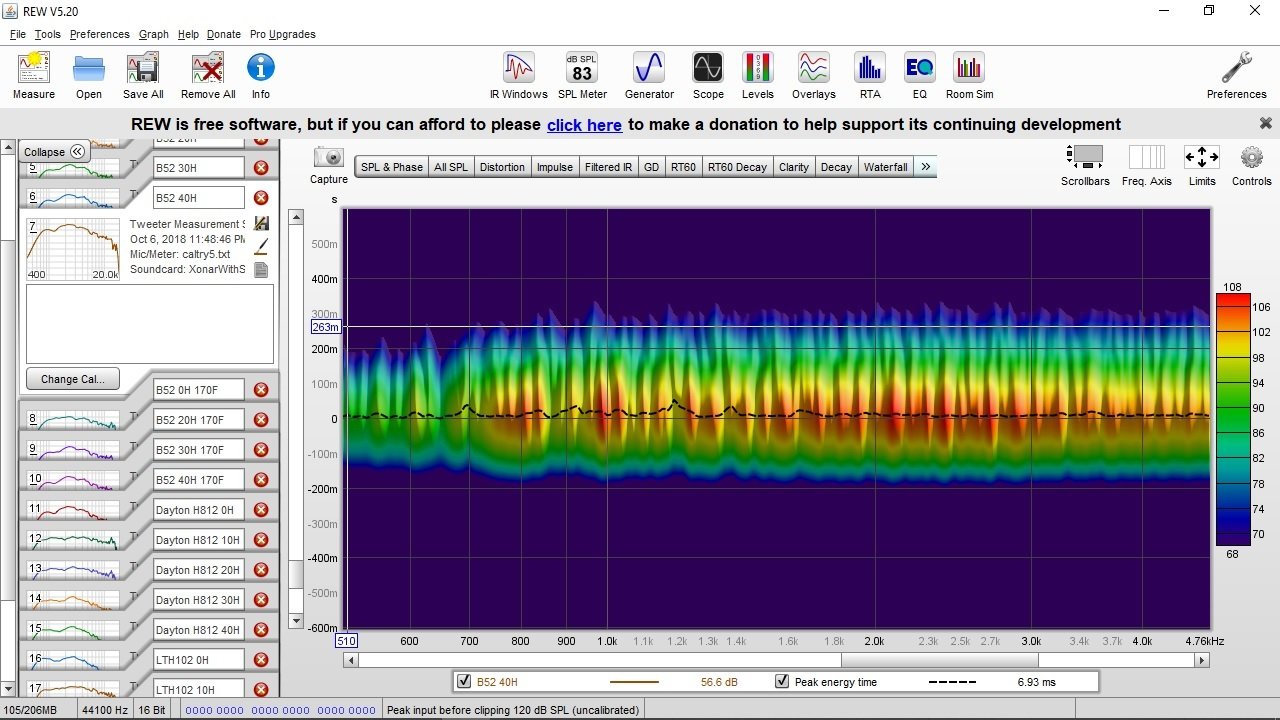
Task: Switch to the Distortion graph tab
Action: 502,166
